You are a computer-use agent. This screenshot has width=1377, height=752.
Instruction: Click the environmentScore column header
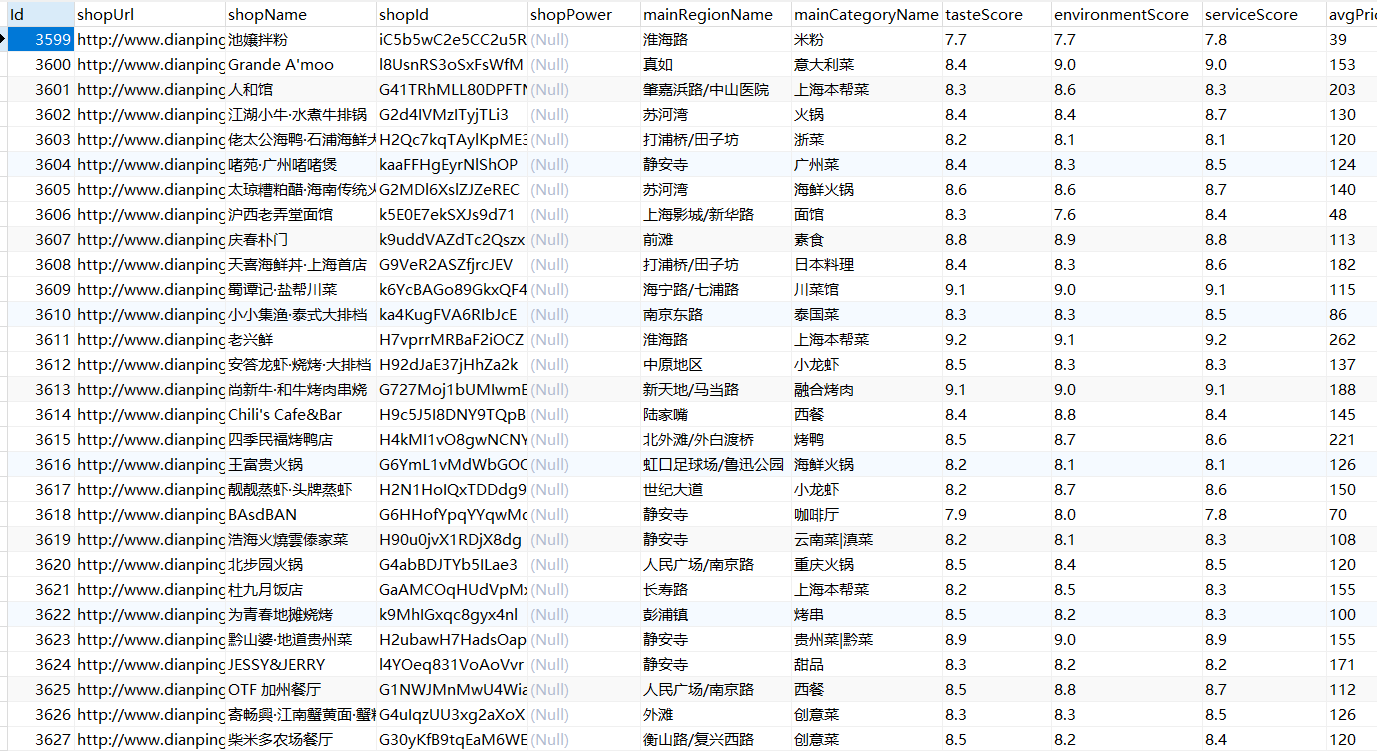[x=1127, y=14]
